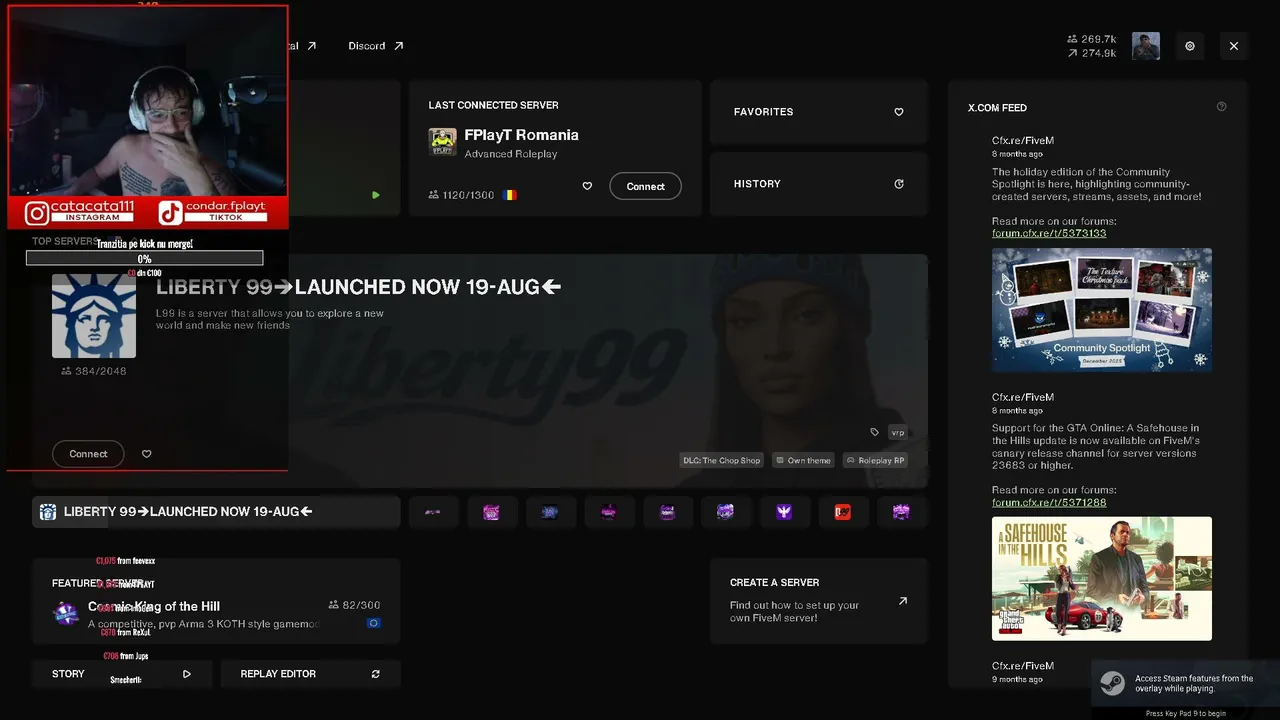This screenshot has height=720, width=1280.
Task: Click the tag icon beside vrp
Action: click(874, 432)
